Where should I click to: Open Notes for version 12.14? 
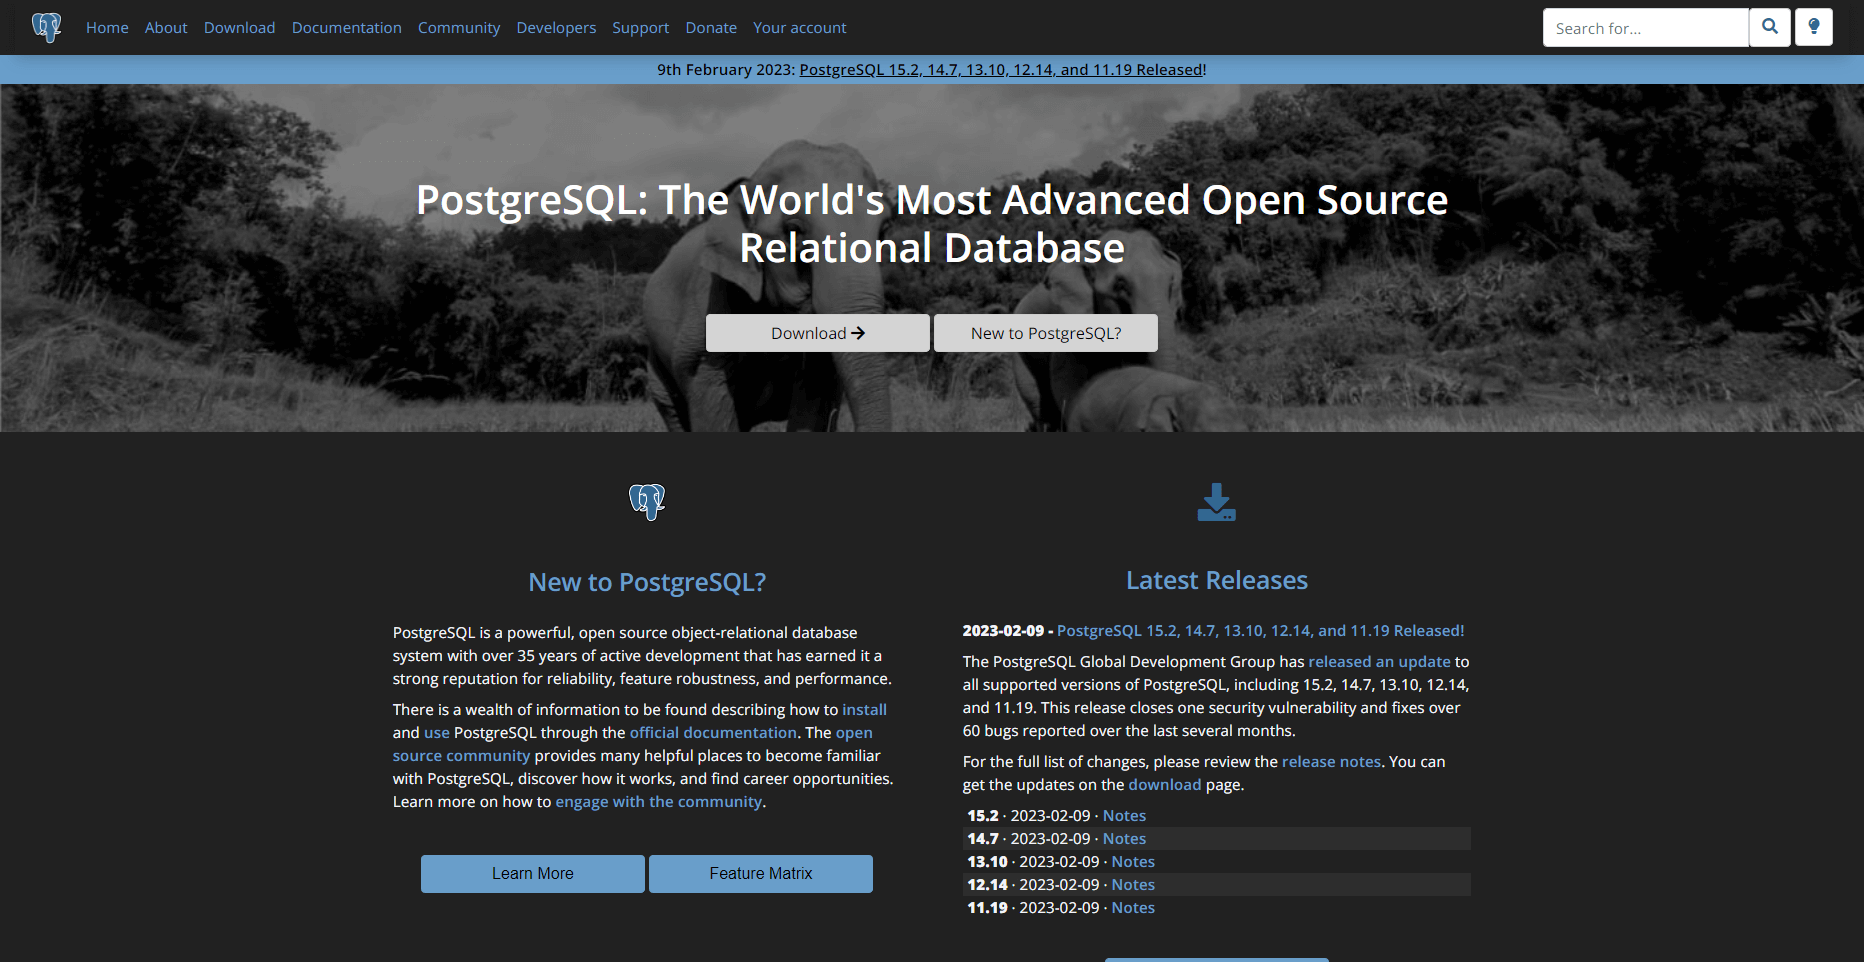point(1133,885)
